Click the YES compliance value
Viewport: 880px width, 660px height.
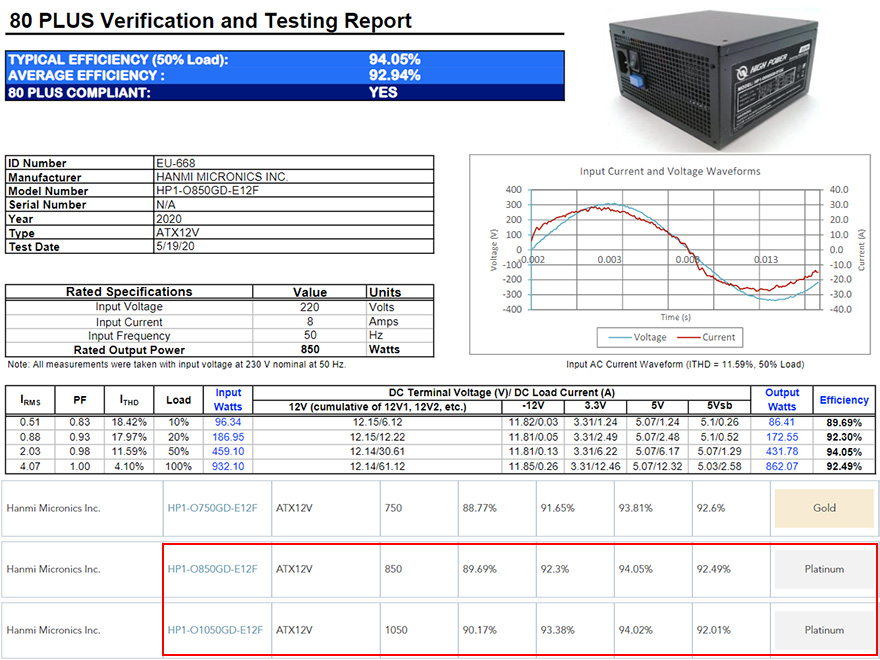(x=383, y=93)
